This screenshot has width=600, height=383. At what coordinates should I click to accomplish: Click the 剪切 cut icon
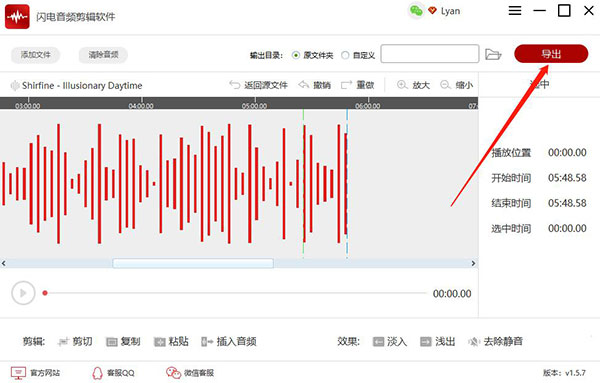(x=63, y=342)
